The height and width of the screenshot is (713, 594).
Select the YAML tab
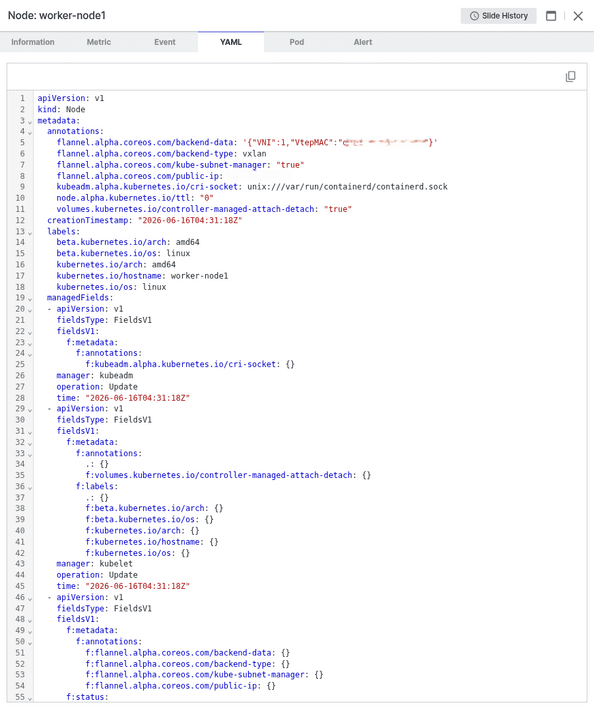pos(231,42)
